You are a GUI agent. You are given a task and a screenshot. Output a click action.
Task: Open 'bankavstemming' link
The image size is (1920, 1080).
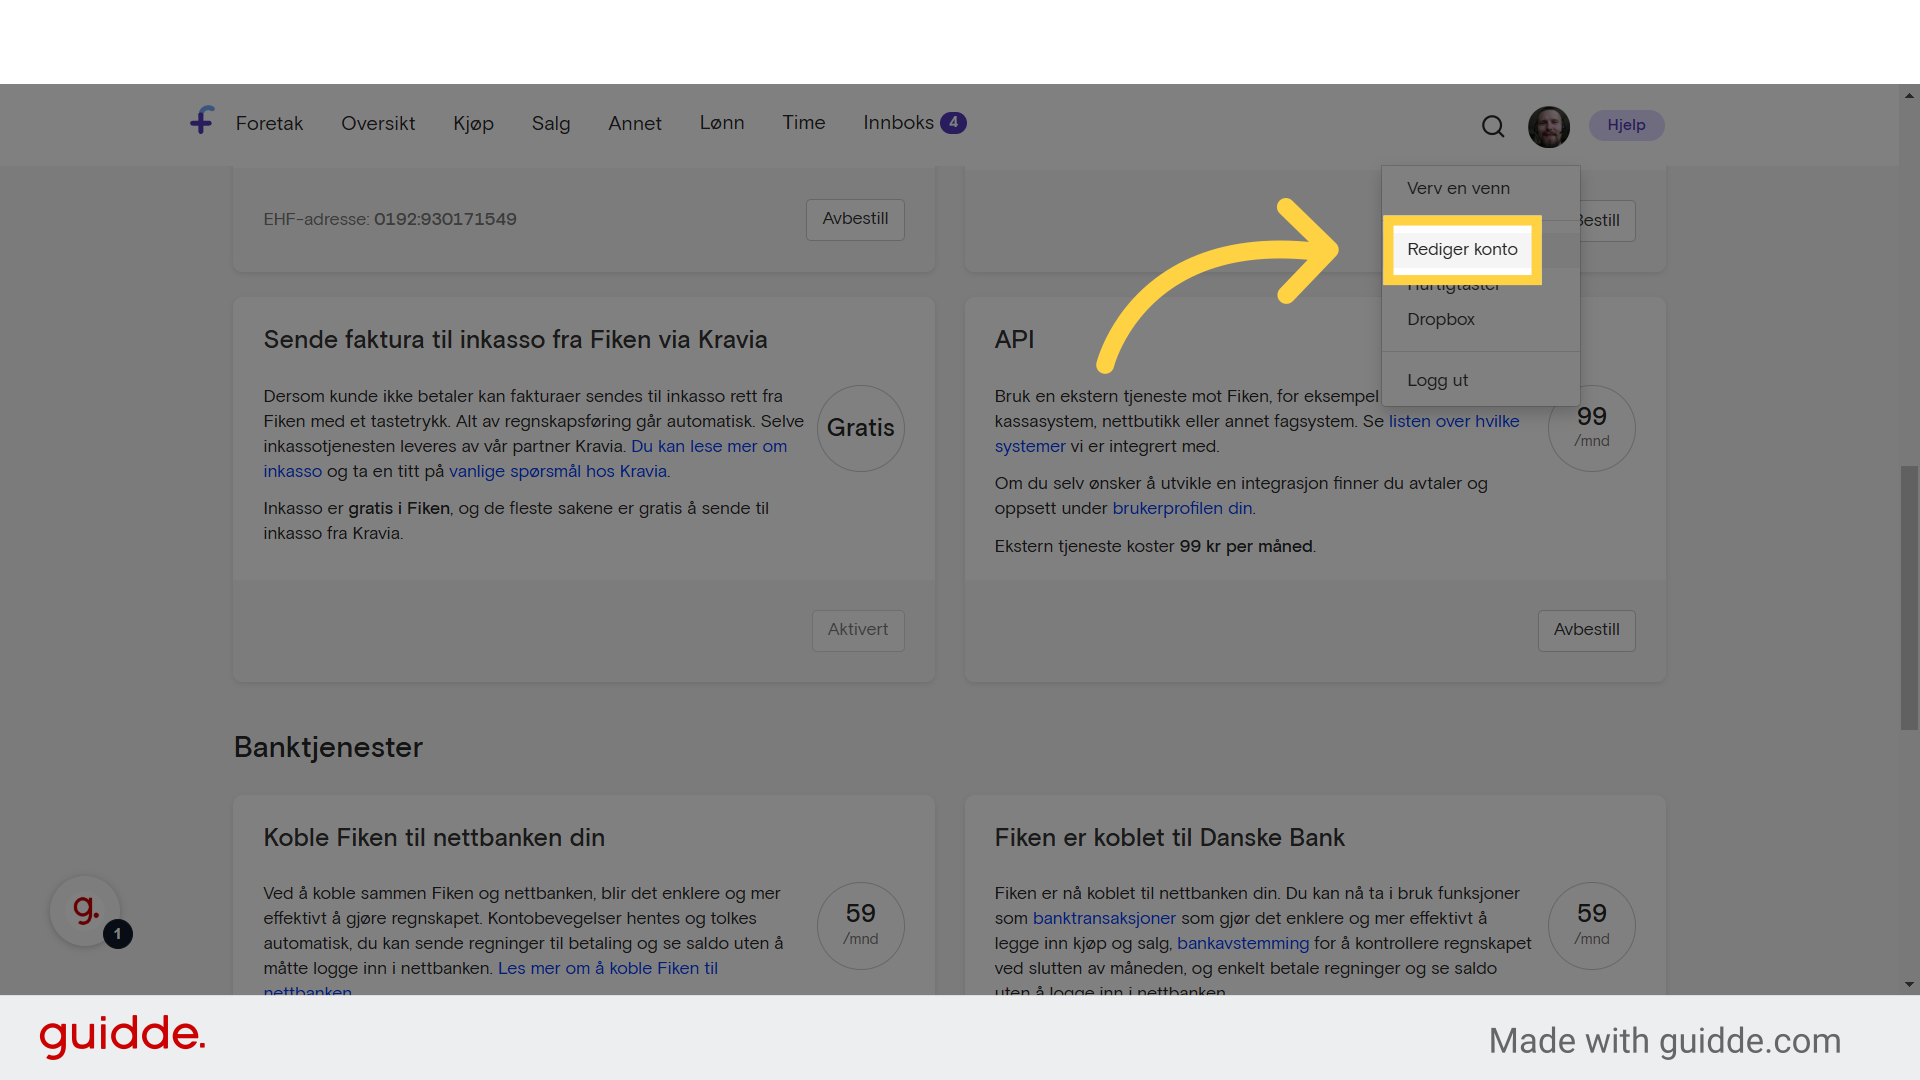coord(1243,943)
